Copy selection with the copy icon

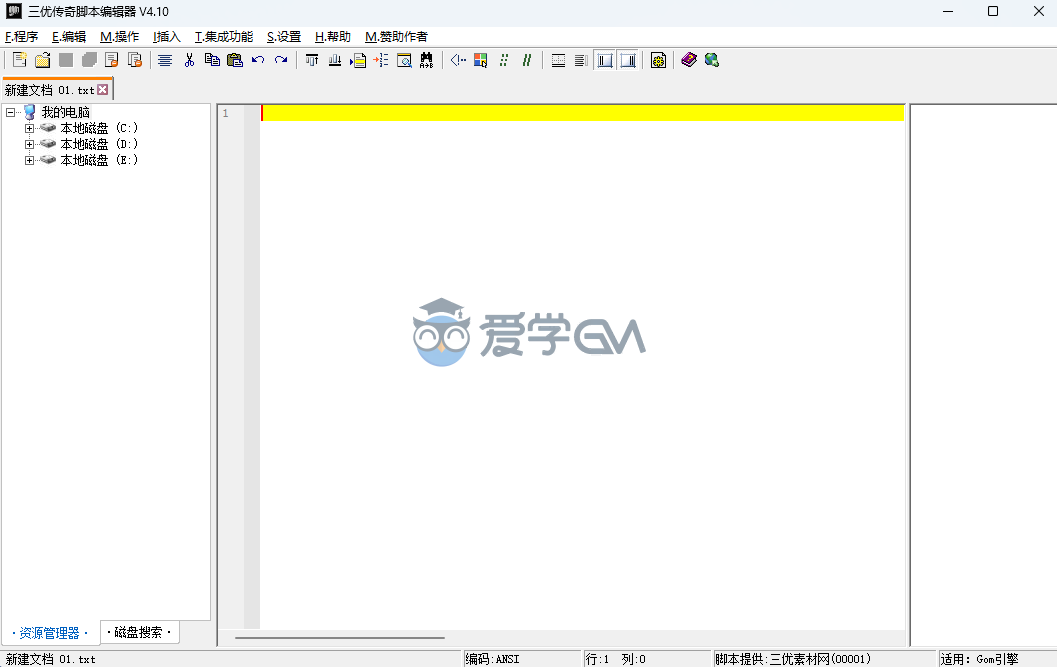click(212, 60)
